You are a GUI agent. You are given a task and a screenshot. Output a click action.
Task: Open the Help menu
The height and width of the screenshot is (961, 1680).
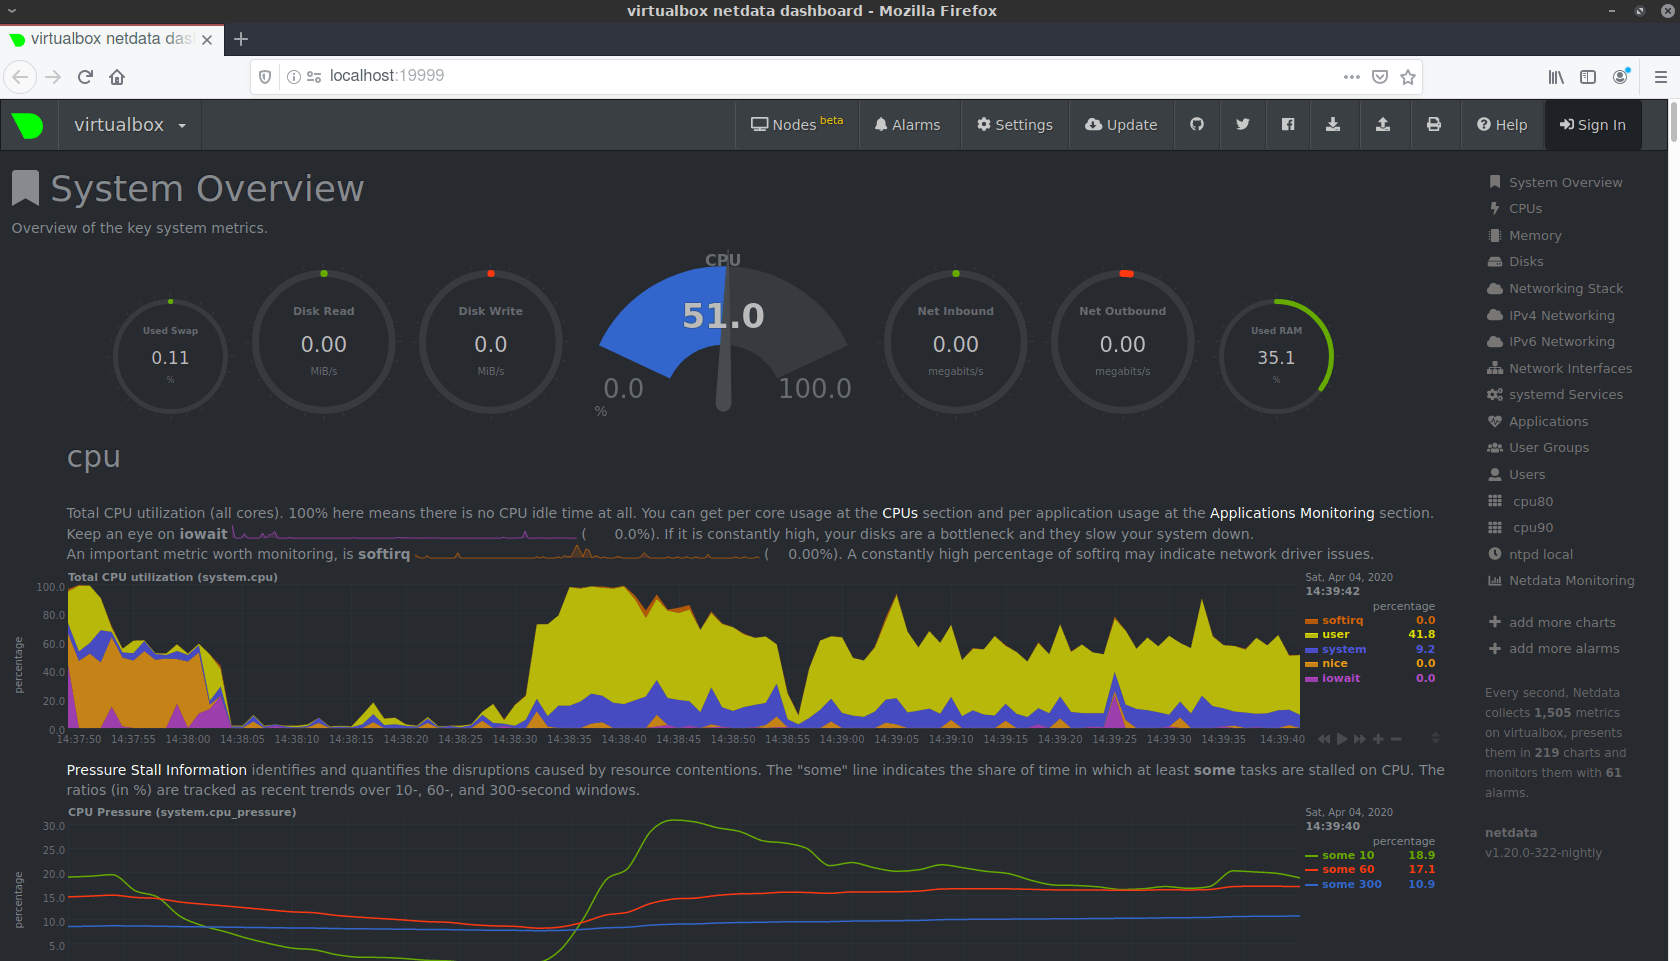coord(1502,125)
